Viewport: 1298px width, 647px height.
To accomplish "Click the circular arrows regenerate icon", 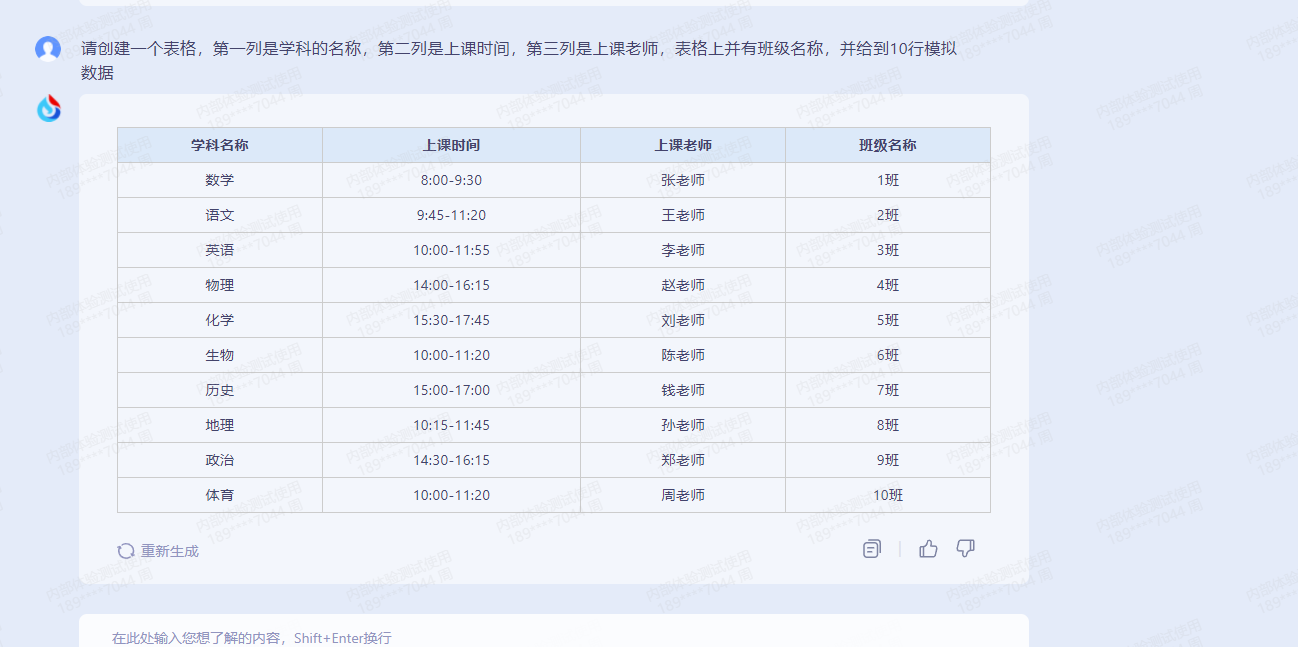I will (126, 551).
